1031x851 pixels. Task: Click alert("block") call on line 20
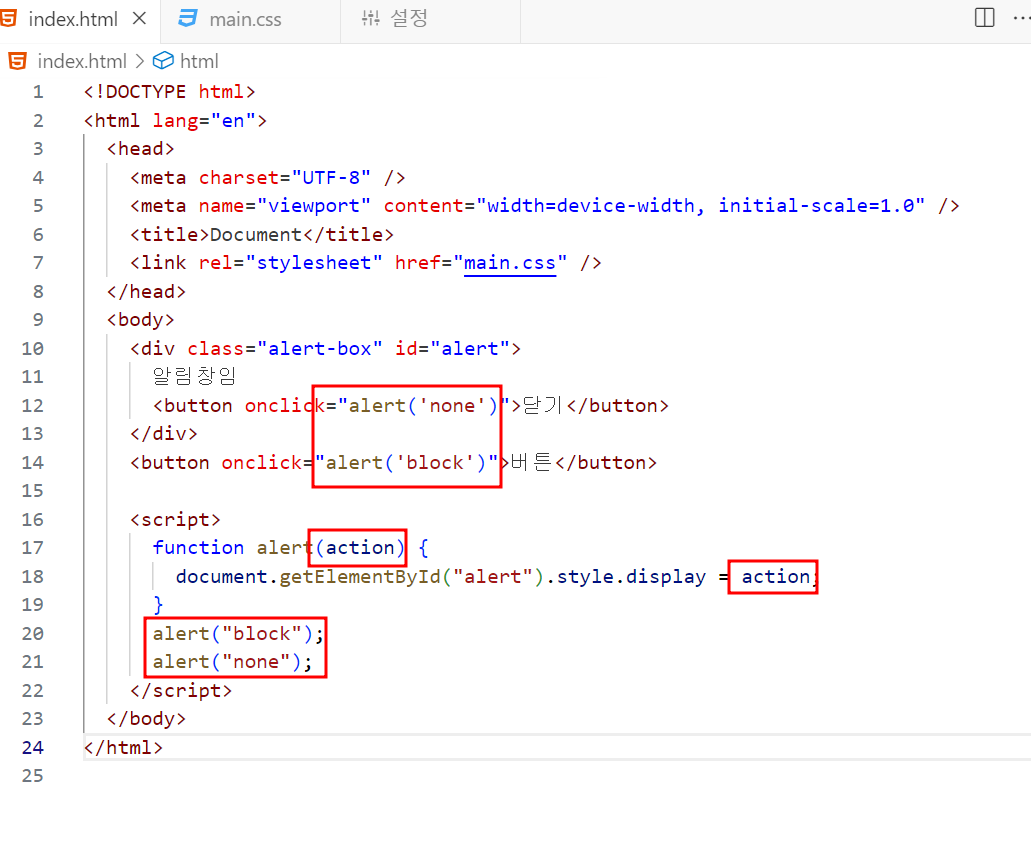[238, 634]
